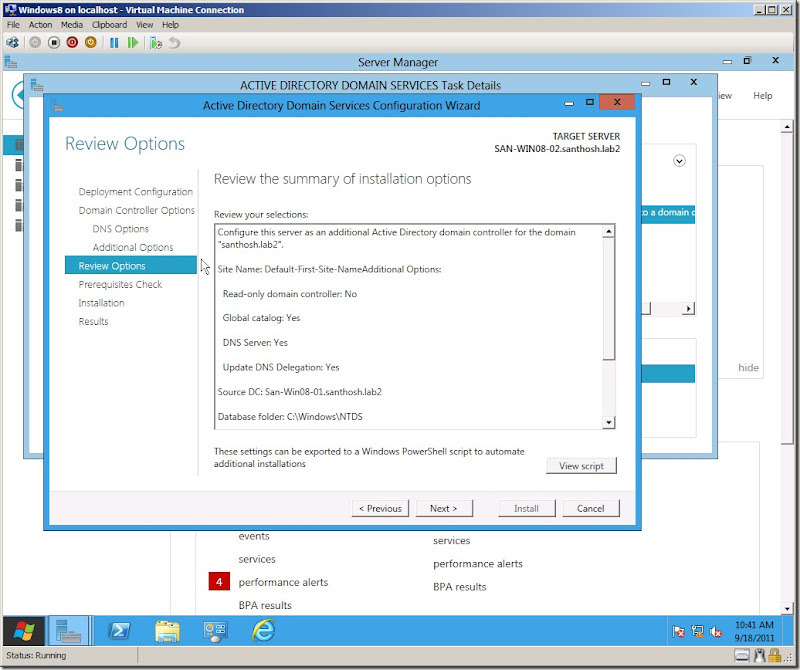Click the Turn Off VM icon

click(54, 43)
